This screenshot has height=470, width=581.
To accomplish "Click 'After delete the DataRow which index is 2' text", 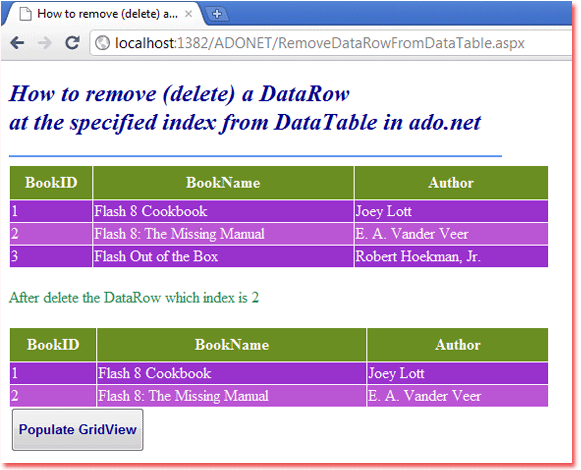I will click(x=134, y=298).
